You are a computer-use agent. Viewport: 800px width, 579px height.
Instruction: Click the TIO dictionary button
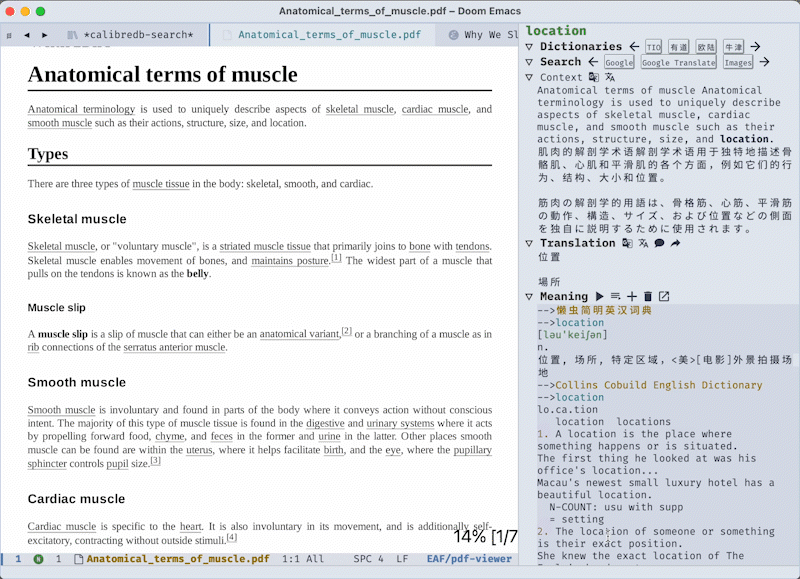(x=653, y=47)
